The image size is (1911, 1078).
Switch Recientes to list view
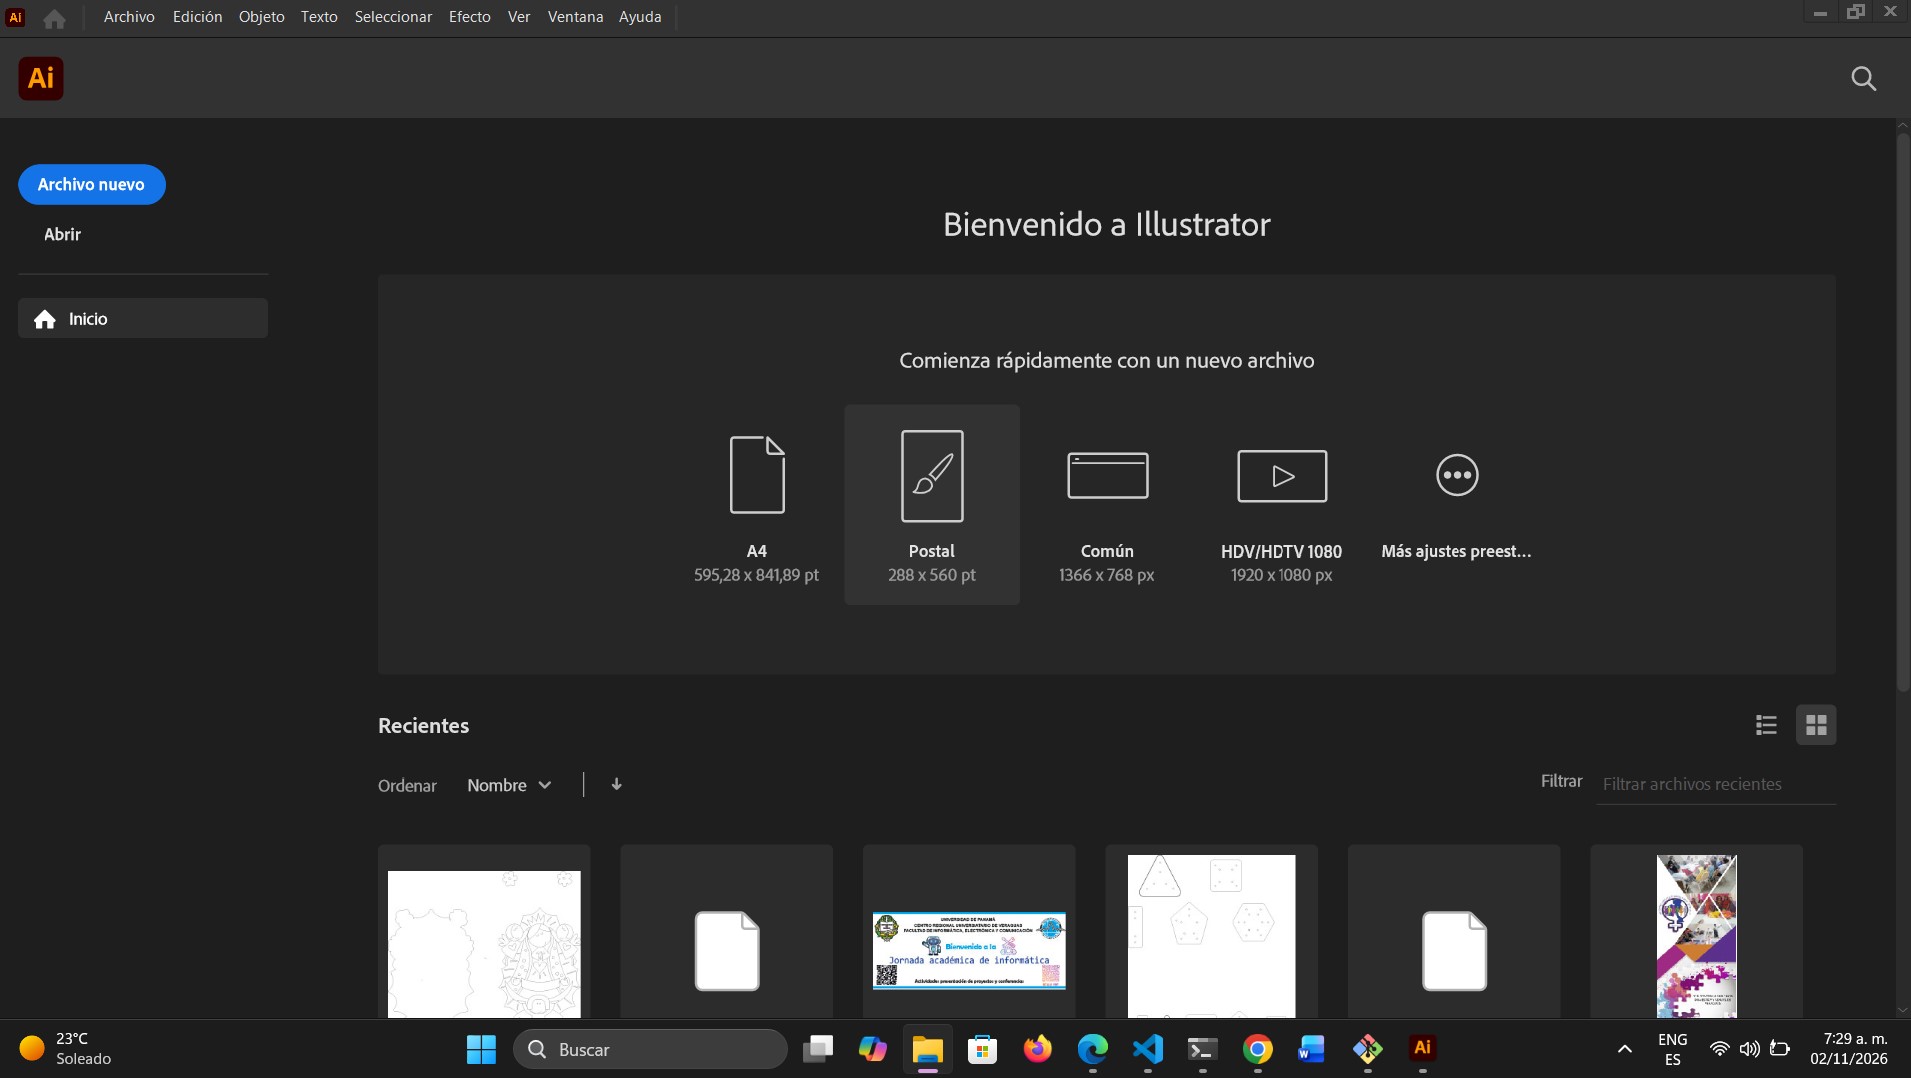click(1766, 725)
